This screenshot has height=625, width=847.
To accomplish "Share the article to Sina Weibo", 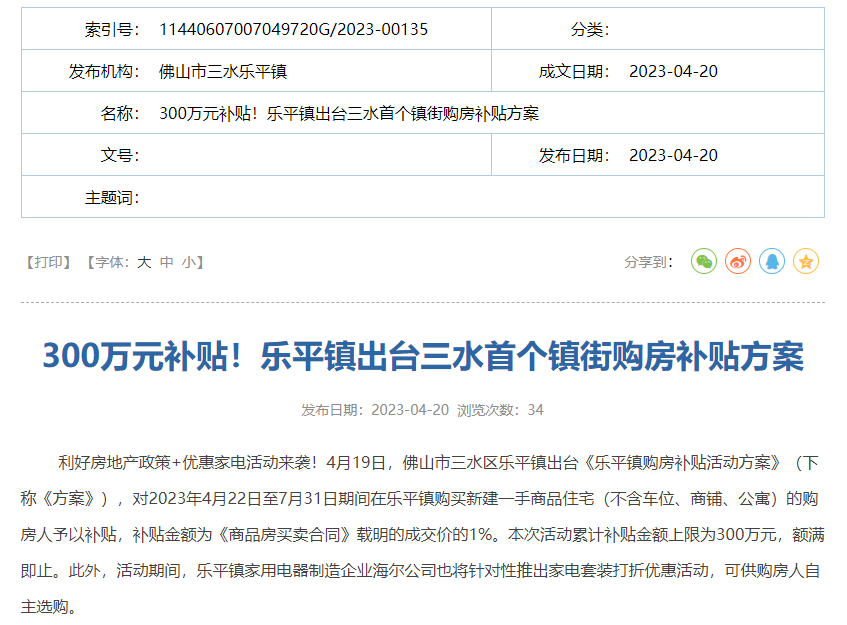I will tap(737, 261).
